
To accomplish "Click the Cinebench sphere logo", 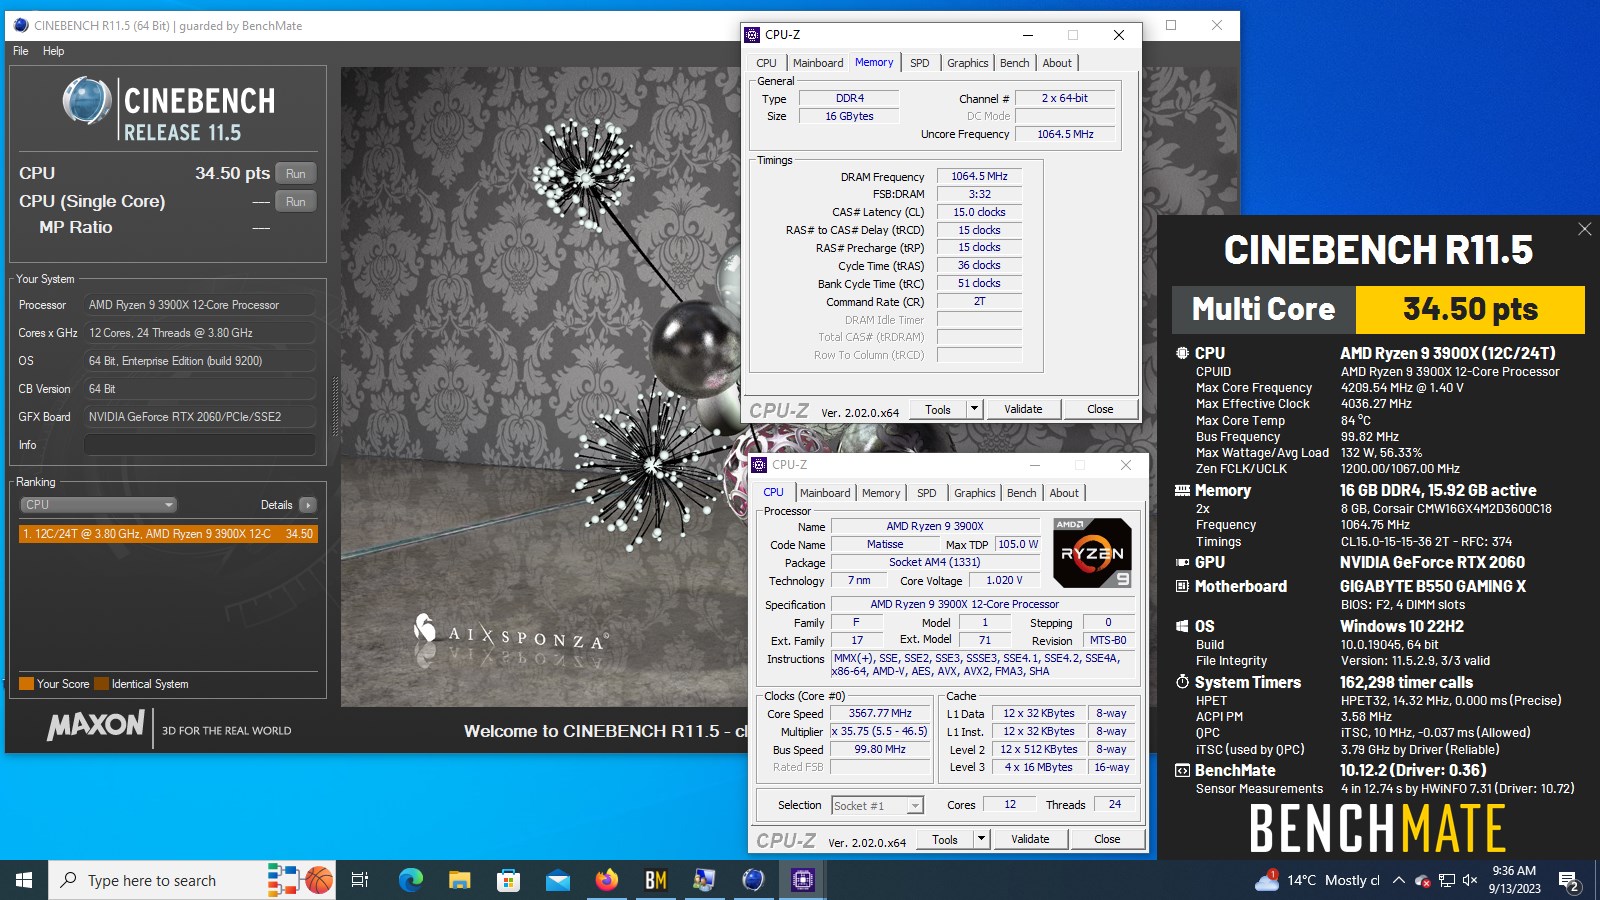I will point(87,100).
